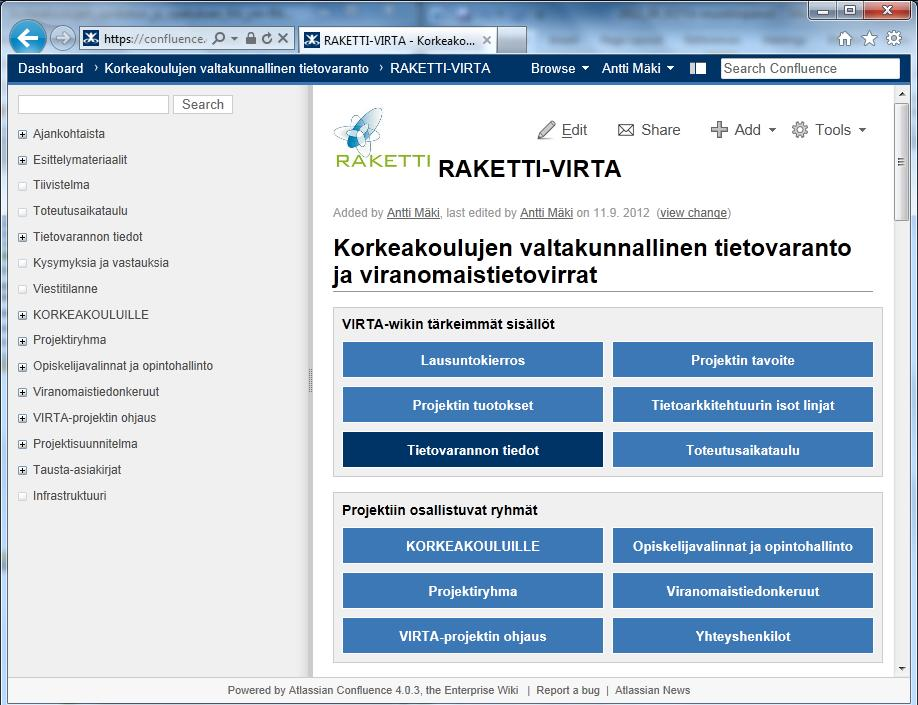Image resolution: width=918 pixels, height=705 pixels.
Task: Expand the Esittelymateriaalit tree node
Action: [22, 160]
